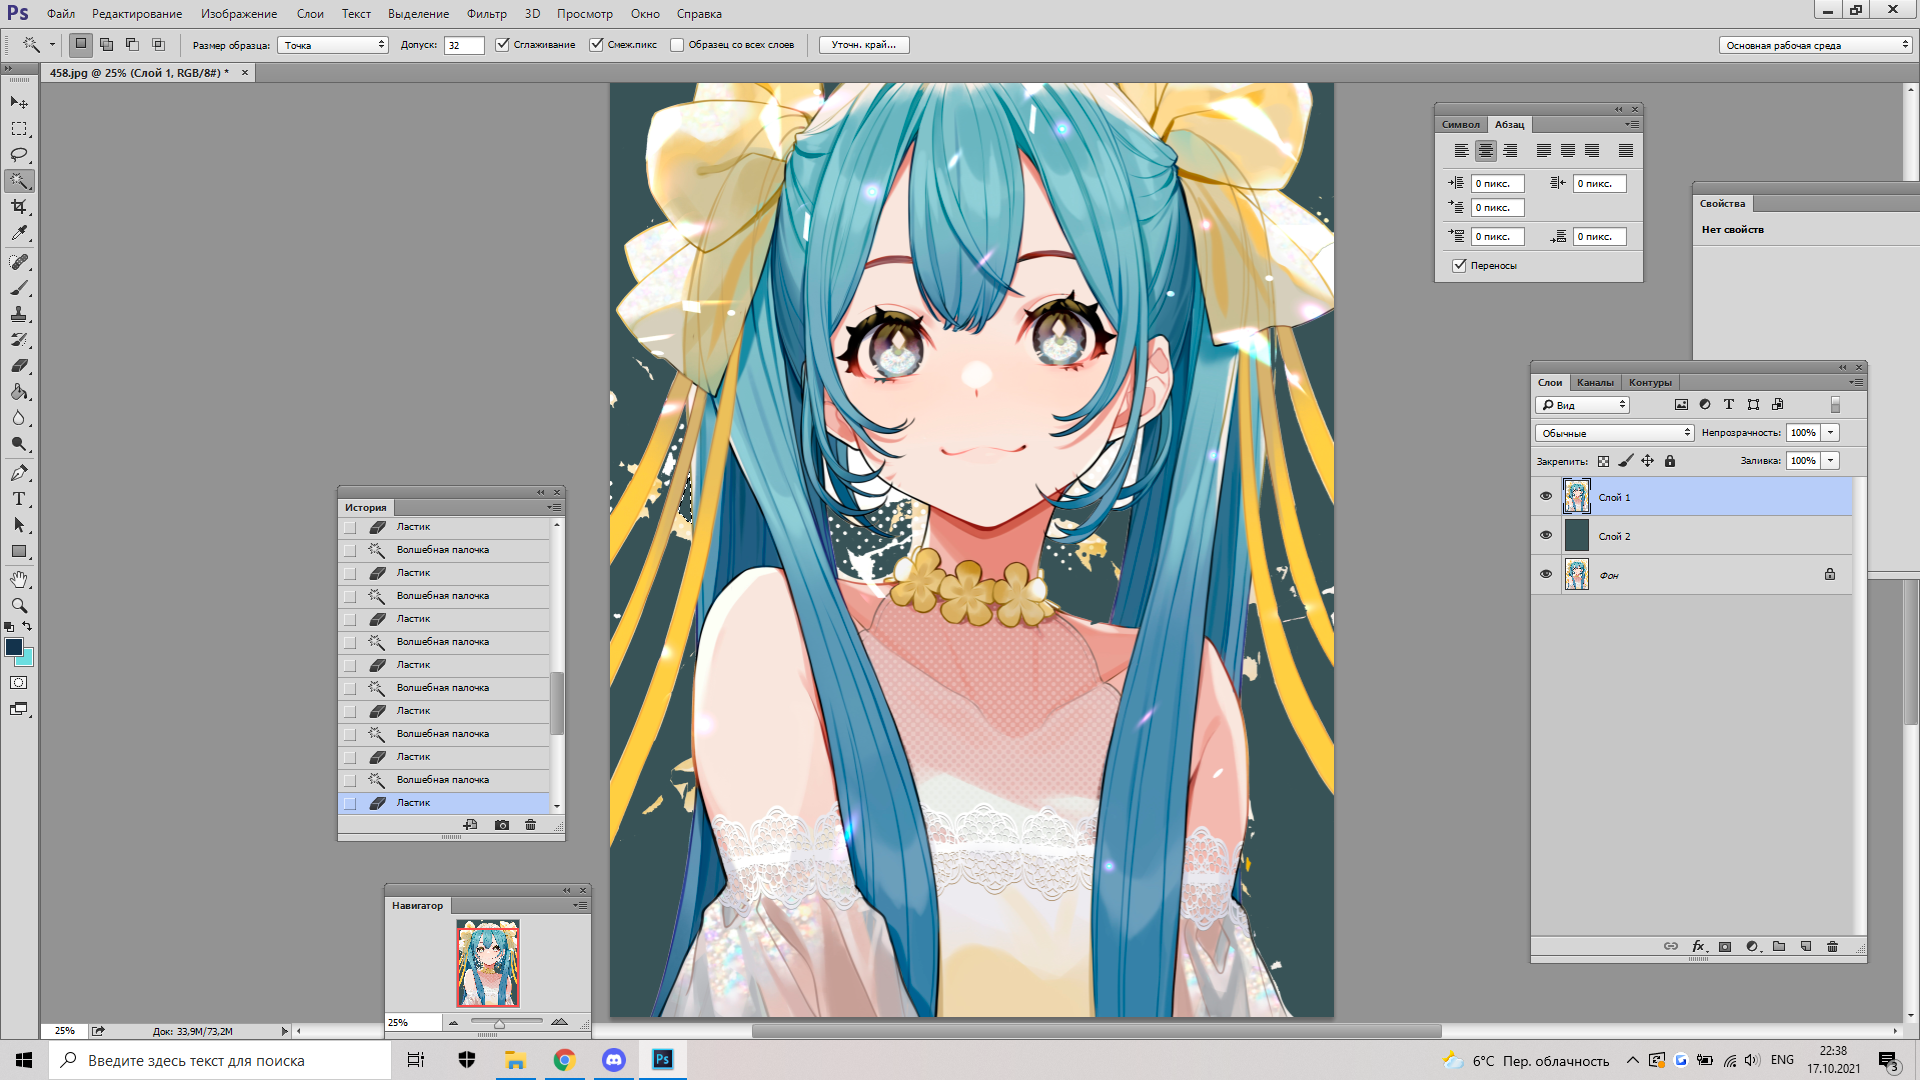Open the History panel flyout menu
1920x1080 pixels.
point(554,508)
